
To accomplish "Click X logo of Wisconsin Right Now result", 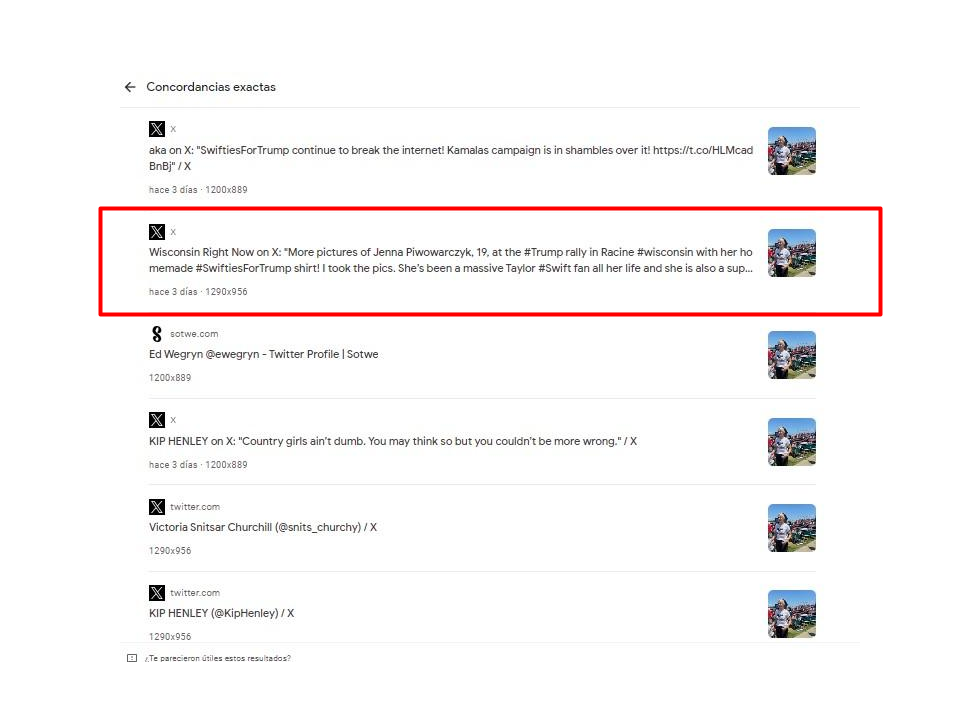I will point(157,231).
